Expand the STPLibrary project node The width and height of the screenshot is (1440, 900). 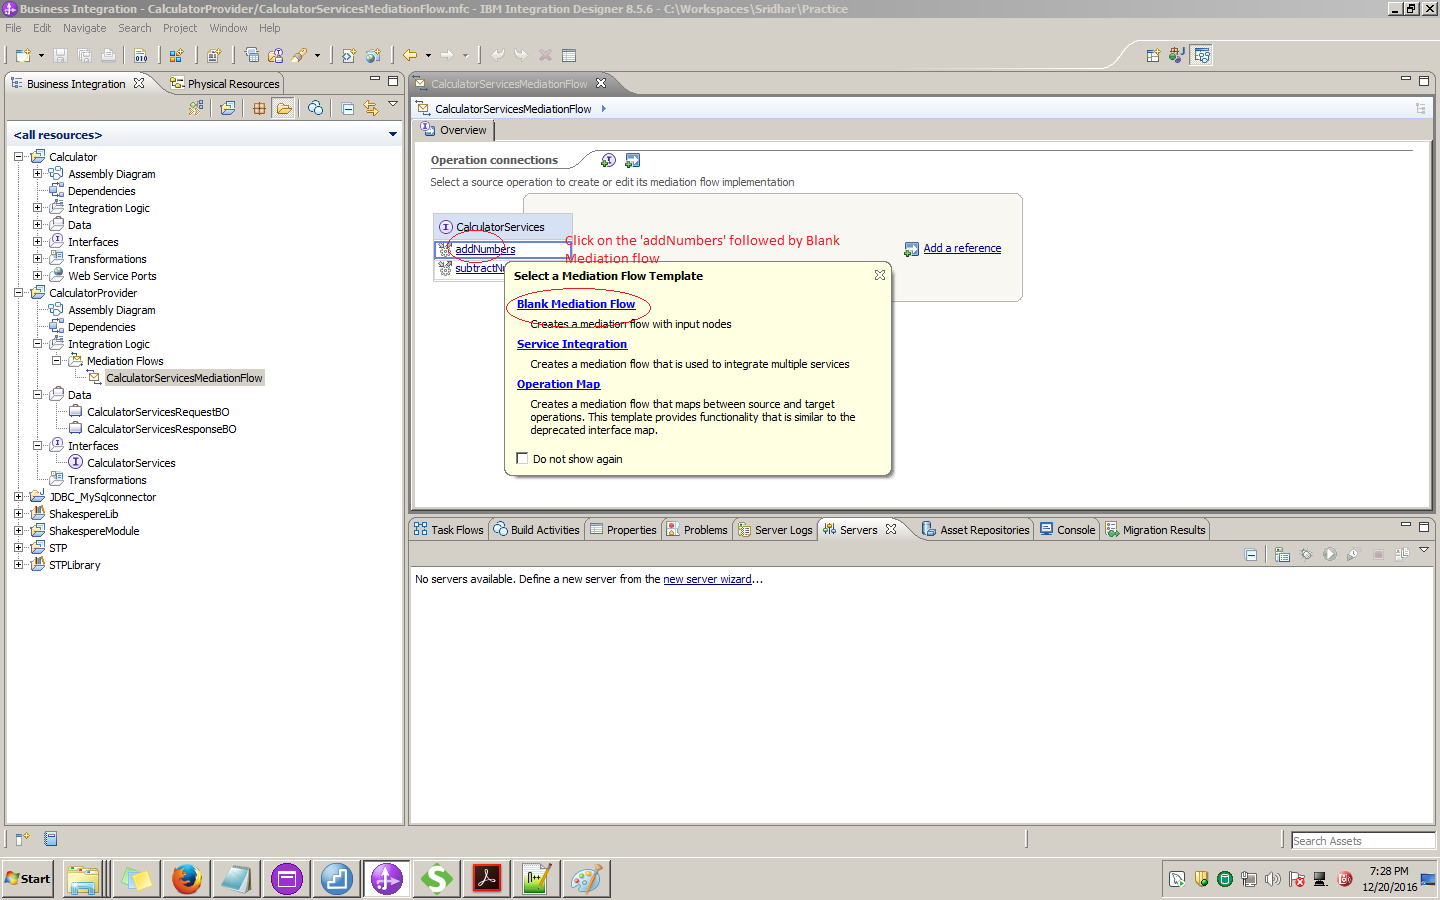pos(18,565)
